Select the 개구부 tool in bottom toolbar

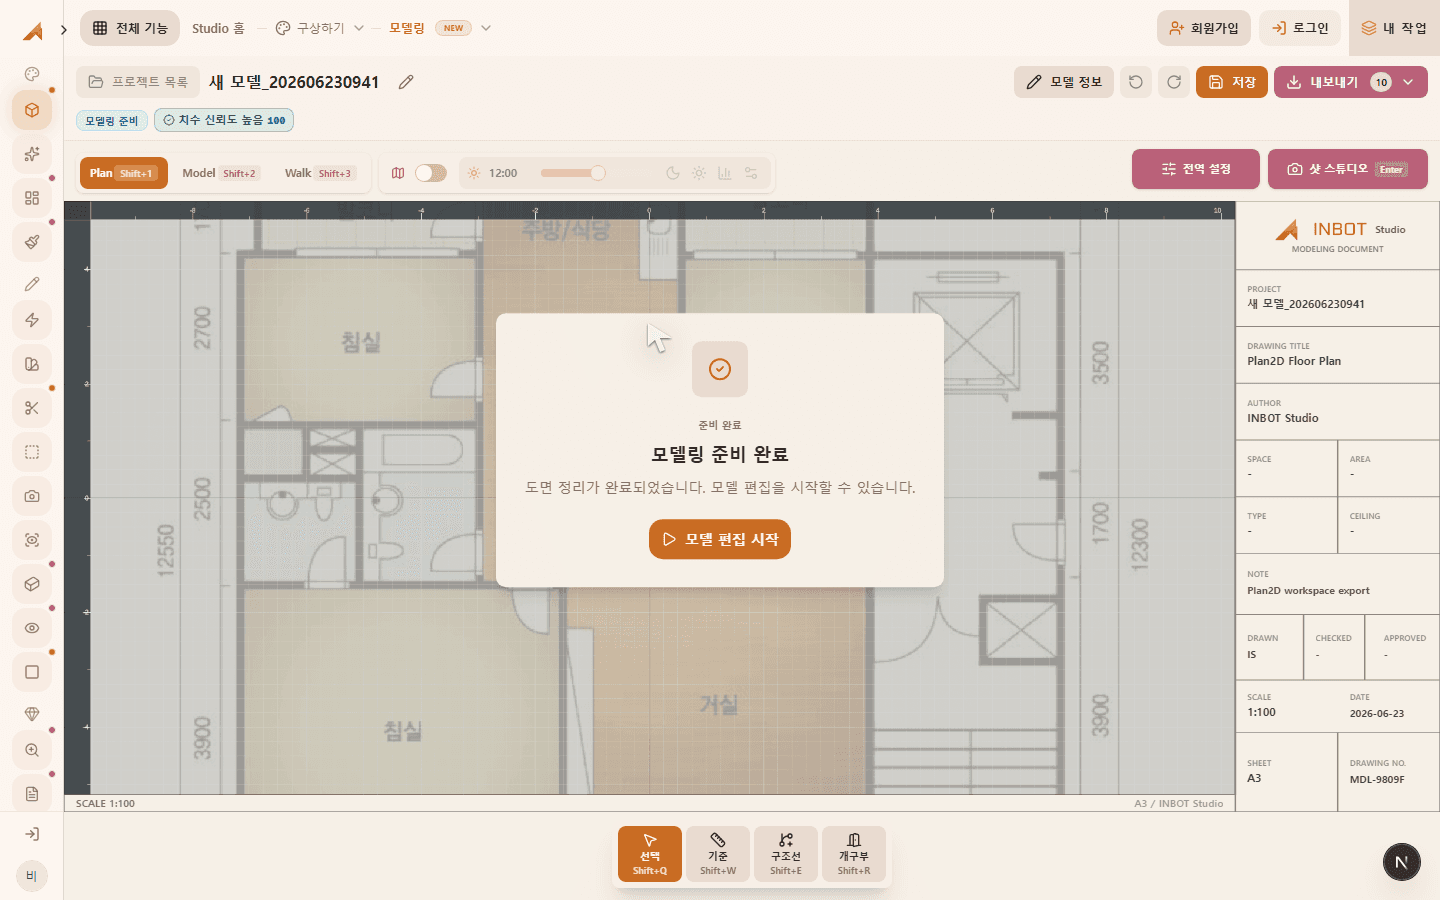854,854
